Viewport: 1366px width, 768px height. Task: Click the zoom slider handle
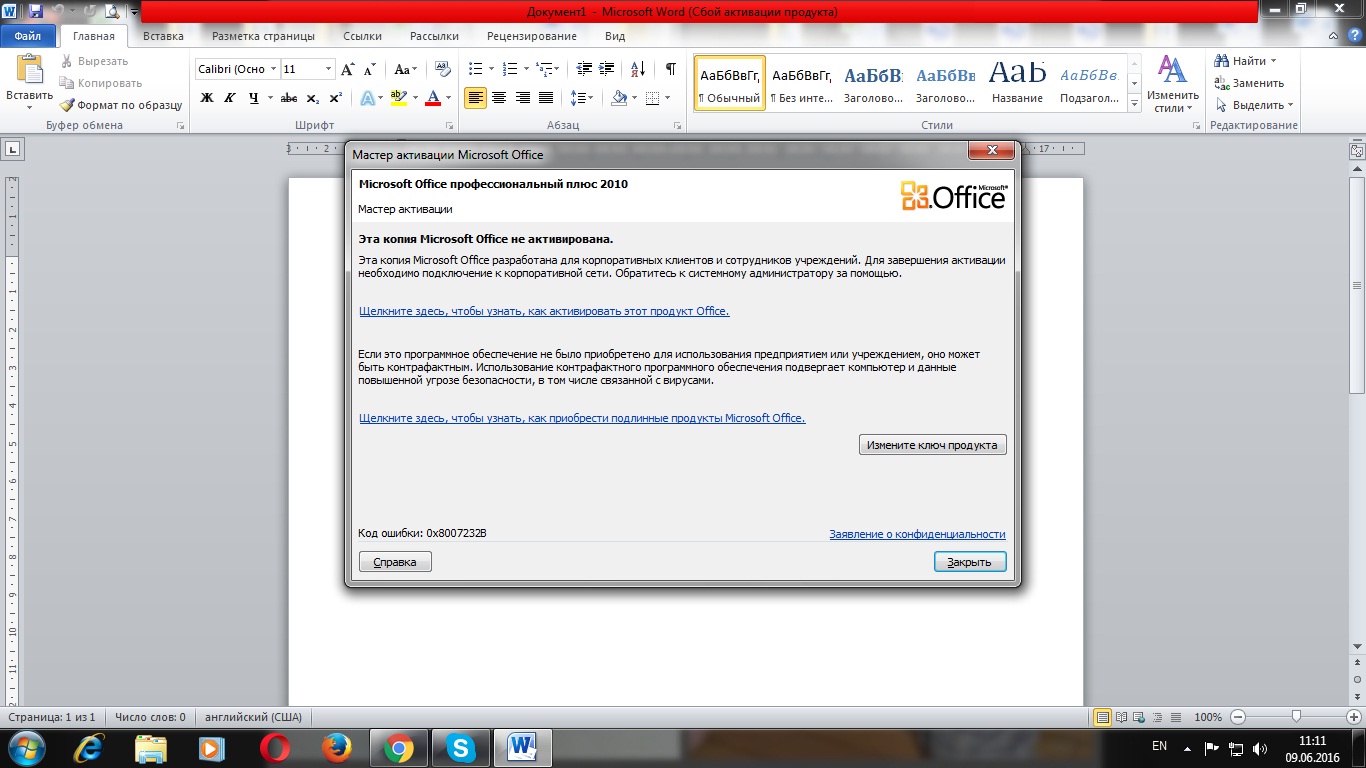tap(1297, 717)
